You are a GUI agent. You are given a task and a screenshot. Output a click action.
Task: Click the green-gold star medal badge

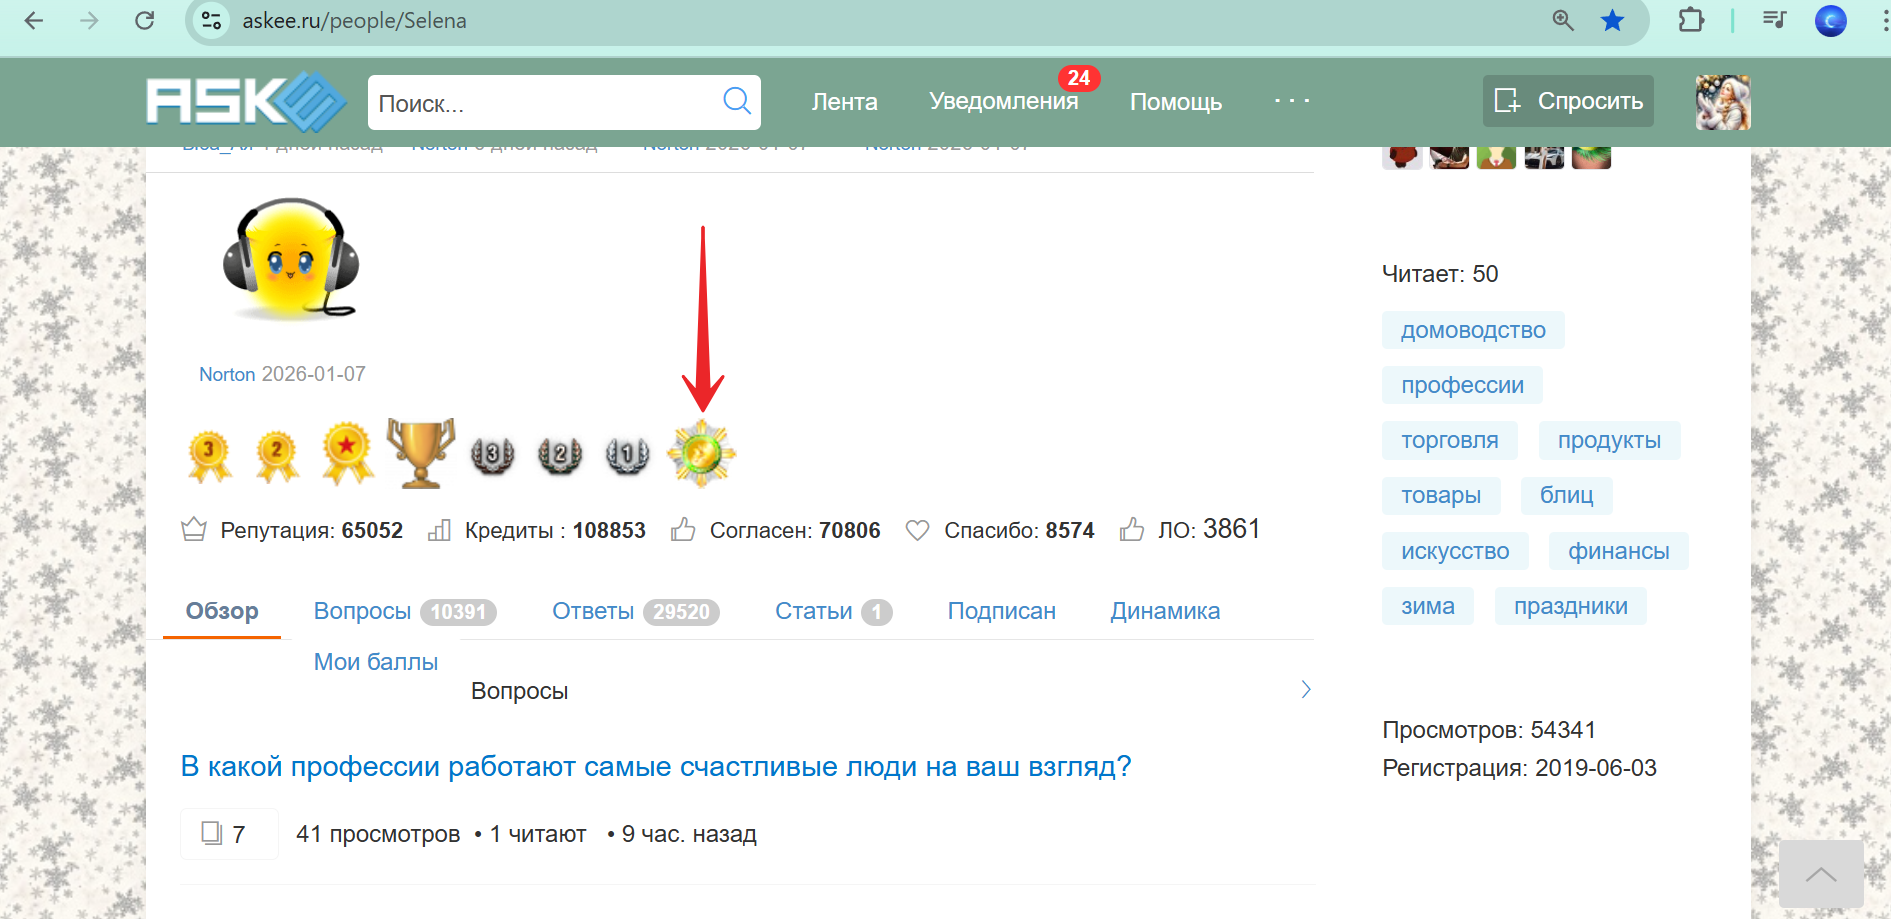point(701,454)
